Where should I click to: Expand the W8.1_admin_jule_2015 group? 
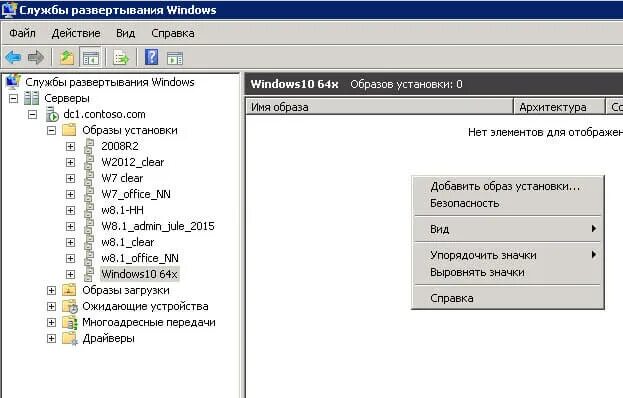point(70,226)
